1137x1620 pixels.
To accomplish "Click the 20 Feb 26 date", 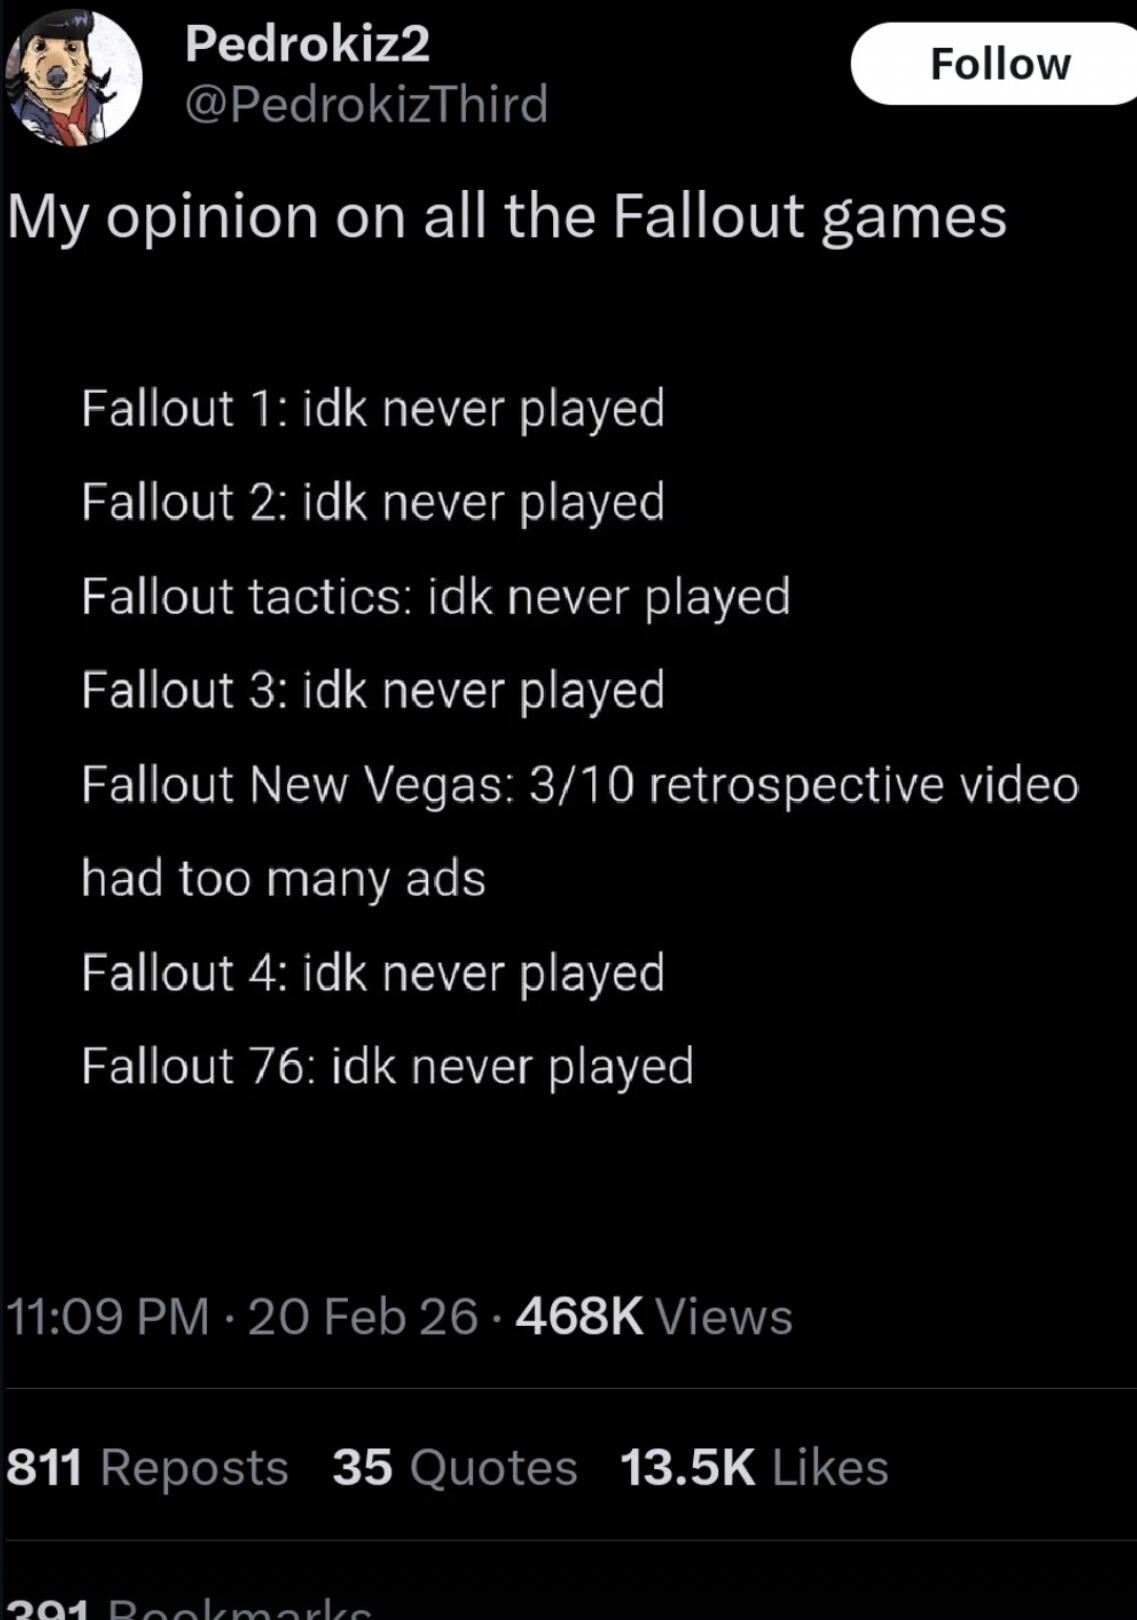I will pyautogui.click(x=363, y=1316).
